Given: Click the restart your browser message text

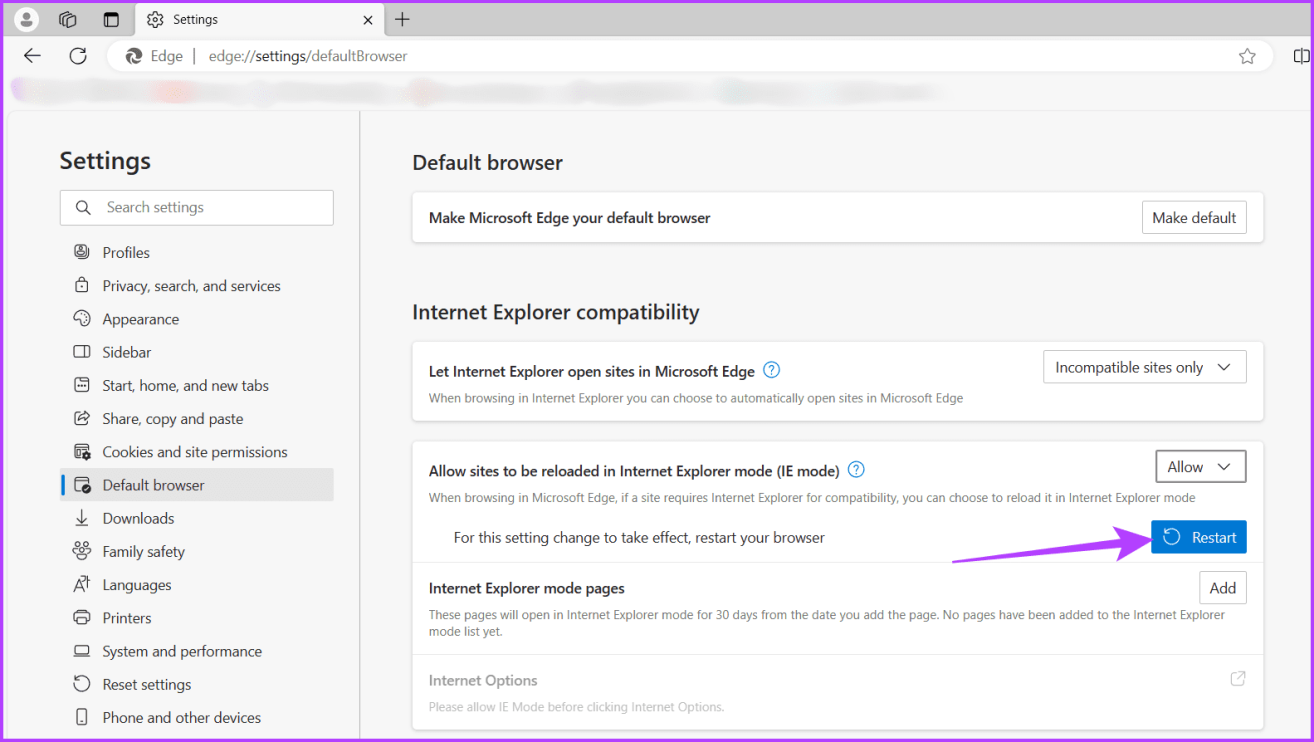Looking at the screenshot, I should point(639,537).
